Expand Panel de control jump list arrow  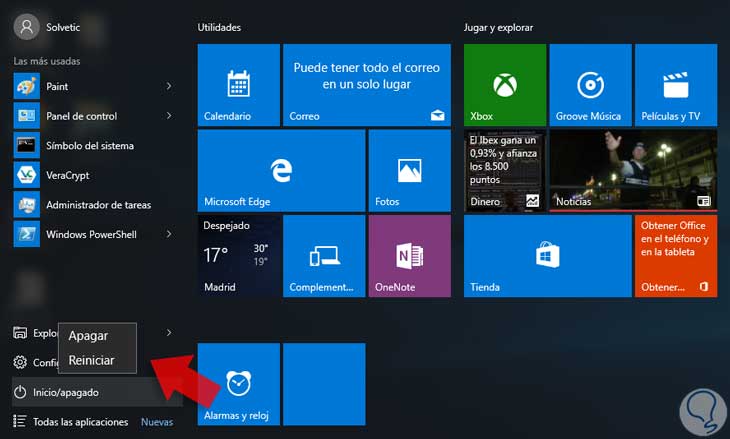pyautogui.click(x=169, y=115)
